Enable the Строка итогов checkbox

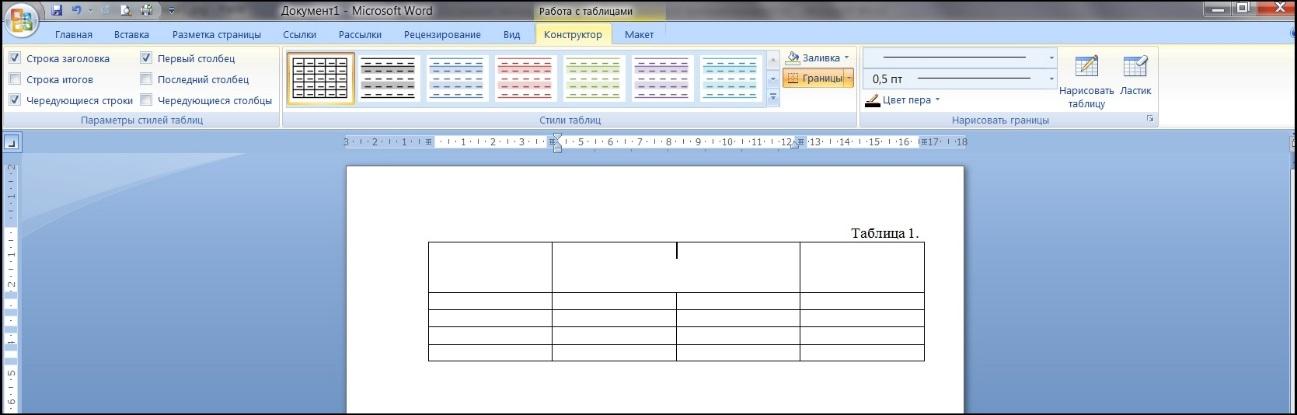coord(15,79)
